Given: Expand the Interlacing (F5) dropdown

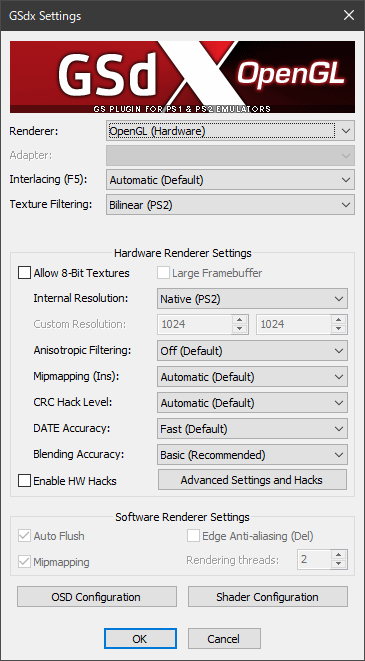Looking at the screenshot, I should pyautogui.click(x=230, y=180).
